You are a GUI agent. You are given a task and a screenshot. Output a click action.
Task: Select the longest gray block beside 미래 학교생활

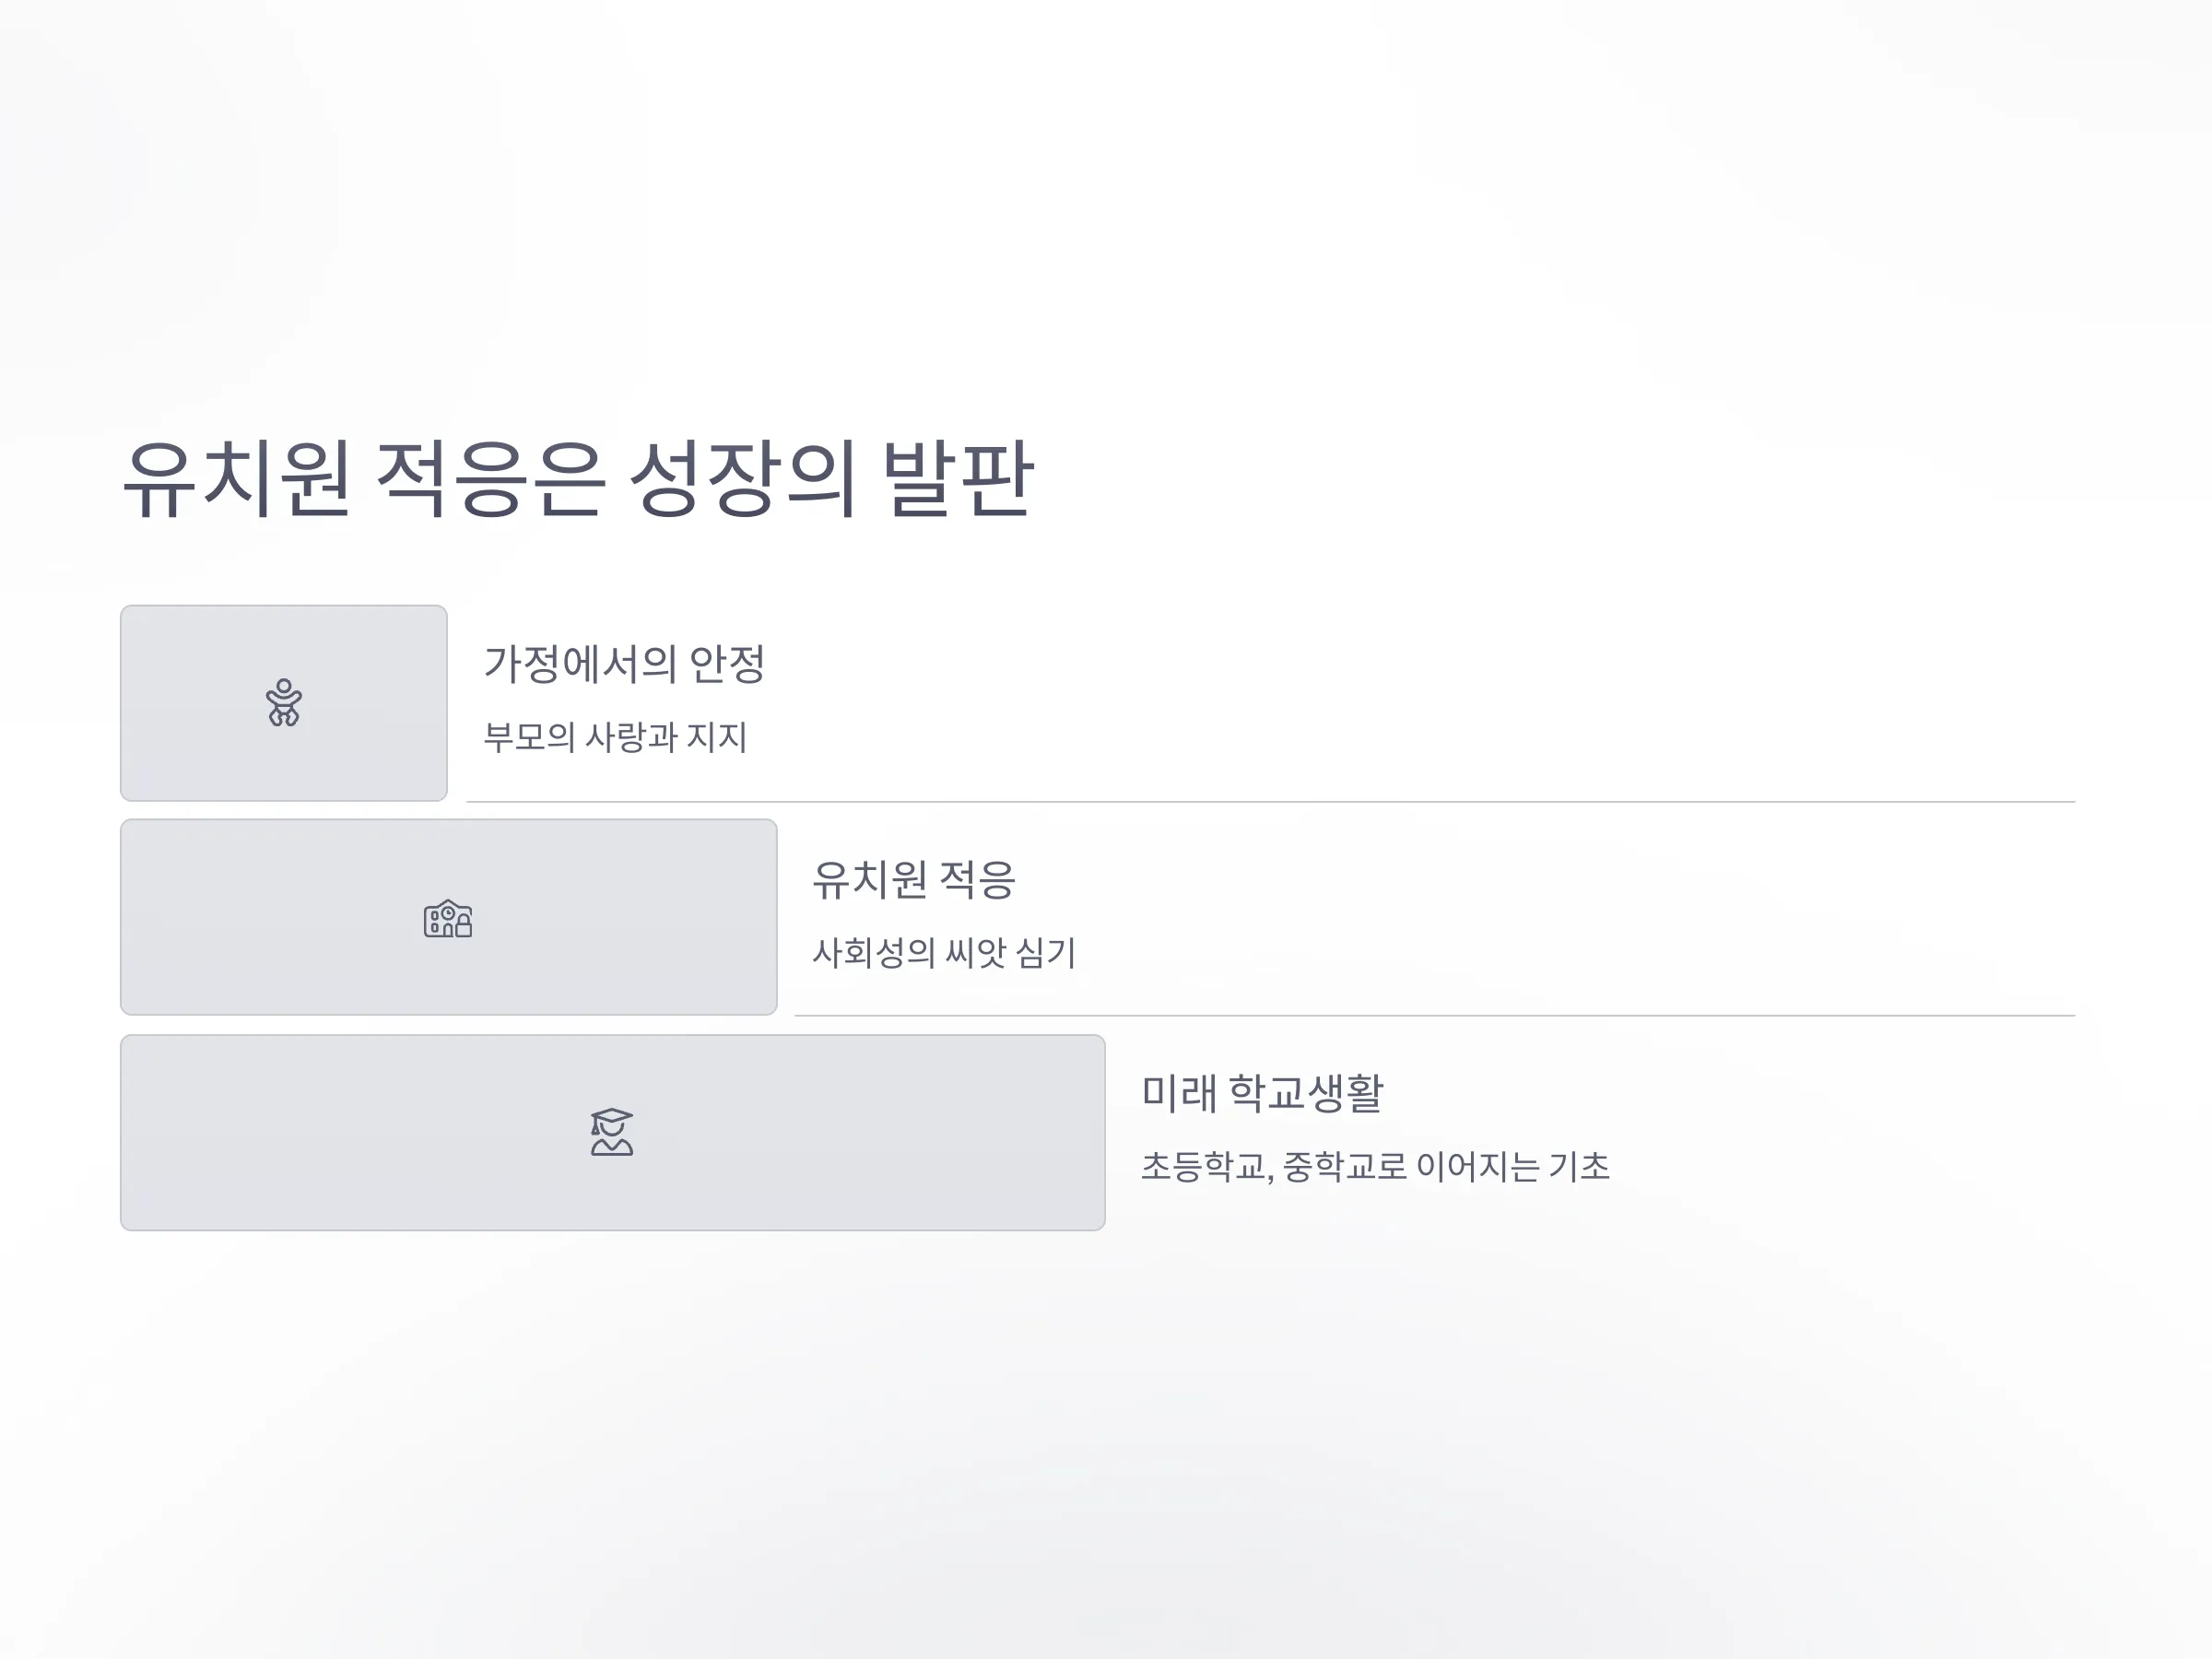point(613,1132)
